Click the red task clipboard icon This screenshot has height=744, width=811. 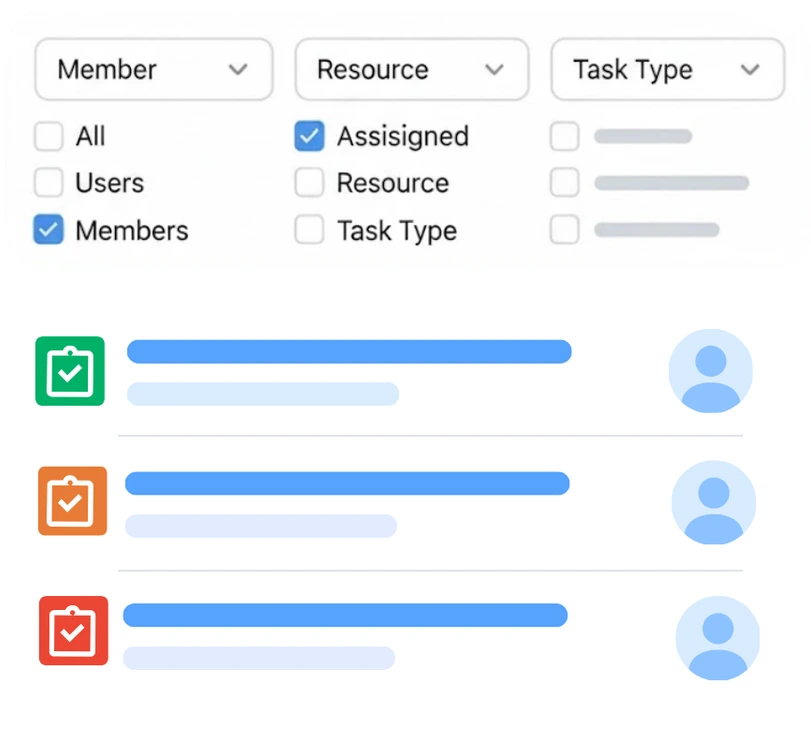[73, 630]
